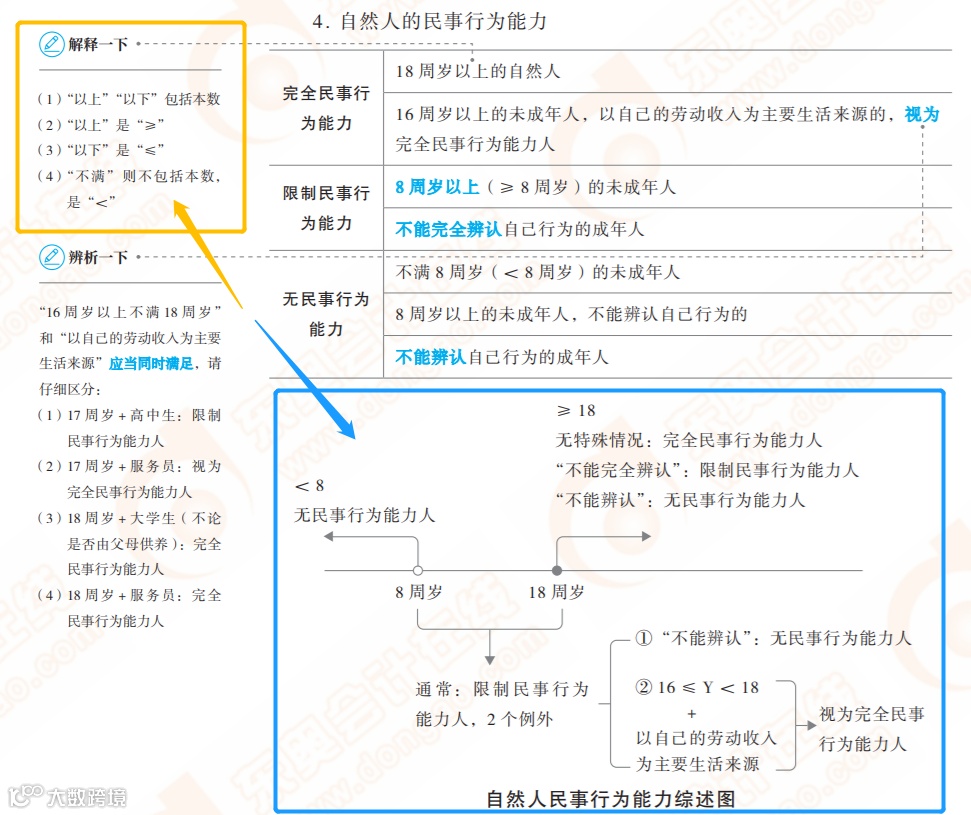Click the < 8 label in the diagram

[x=309, y=486]
